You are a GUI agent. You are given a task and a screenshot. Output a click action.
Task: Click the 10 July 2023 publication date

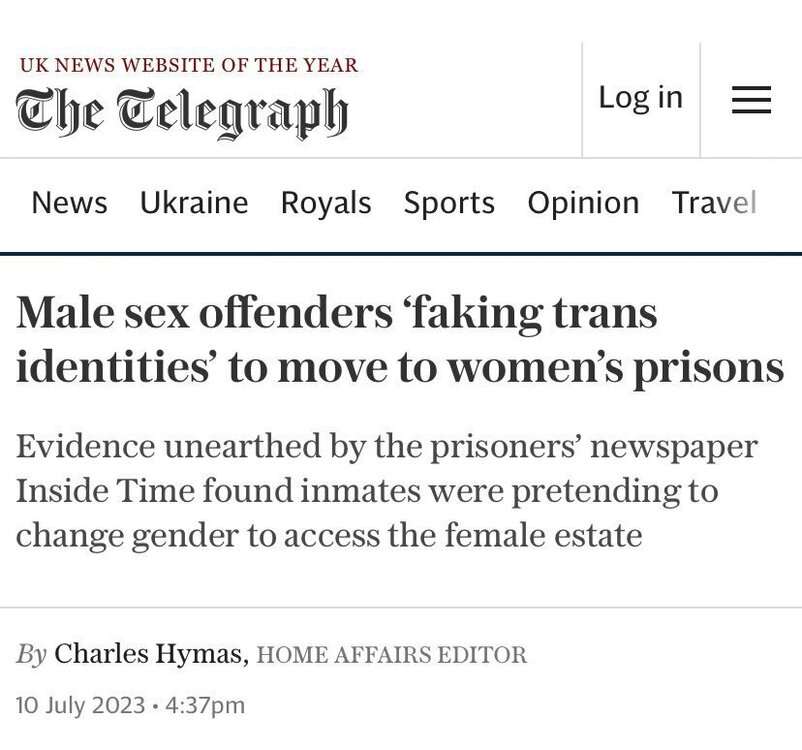[81, 705]
